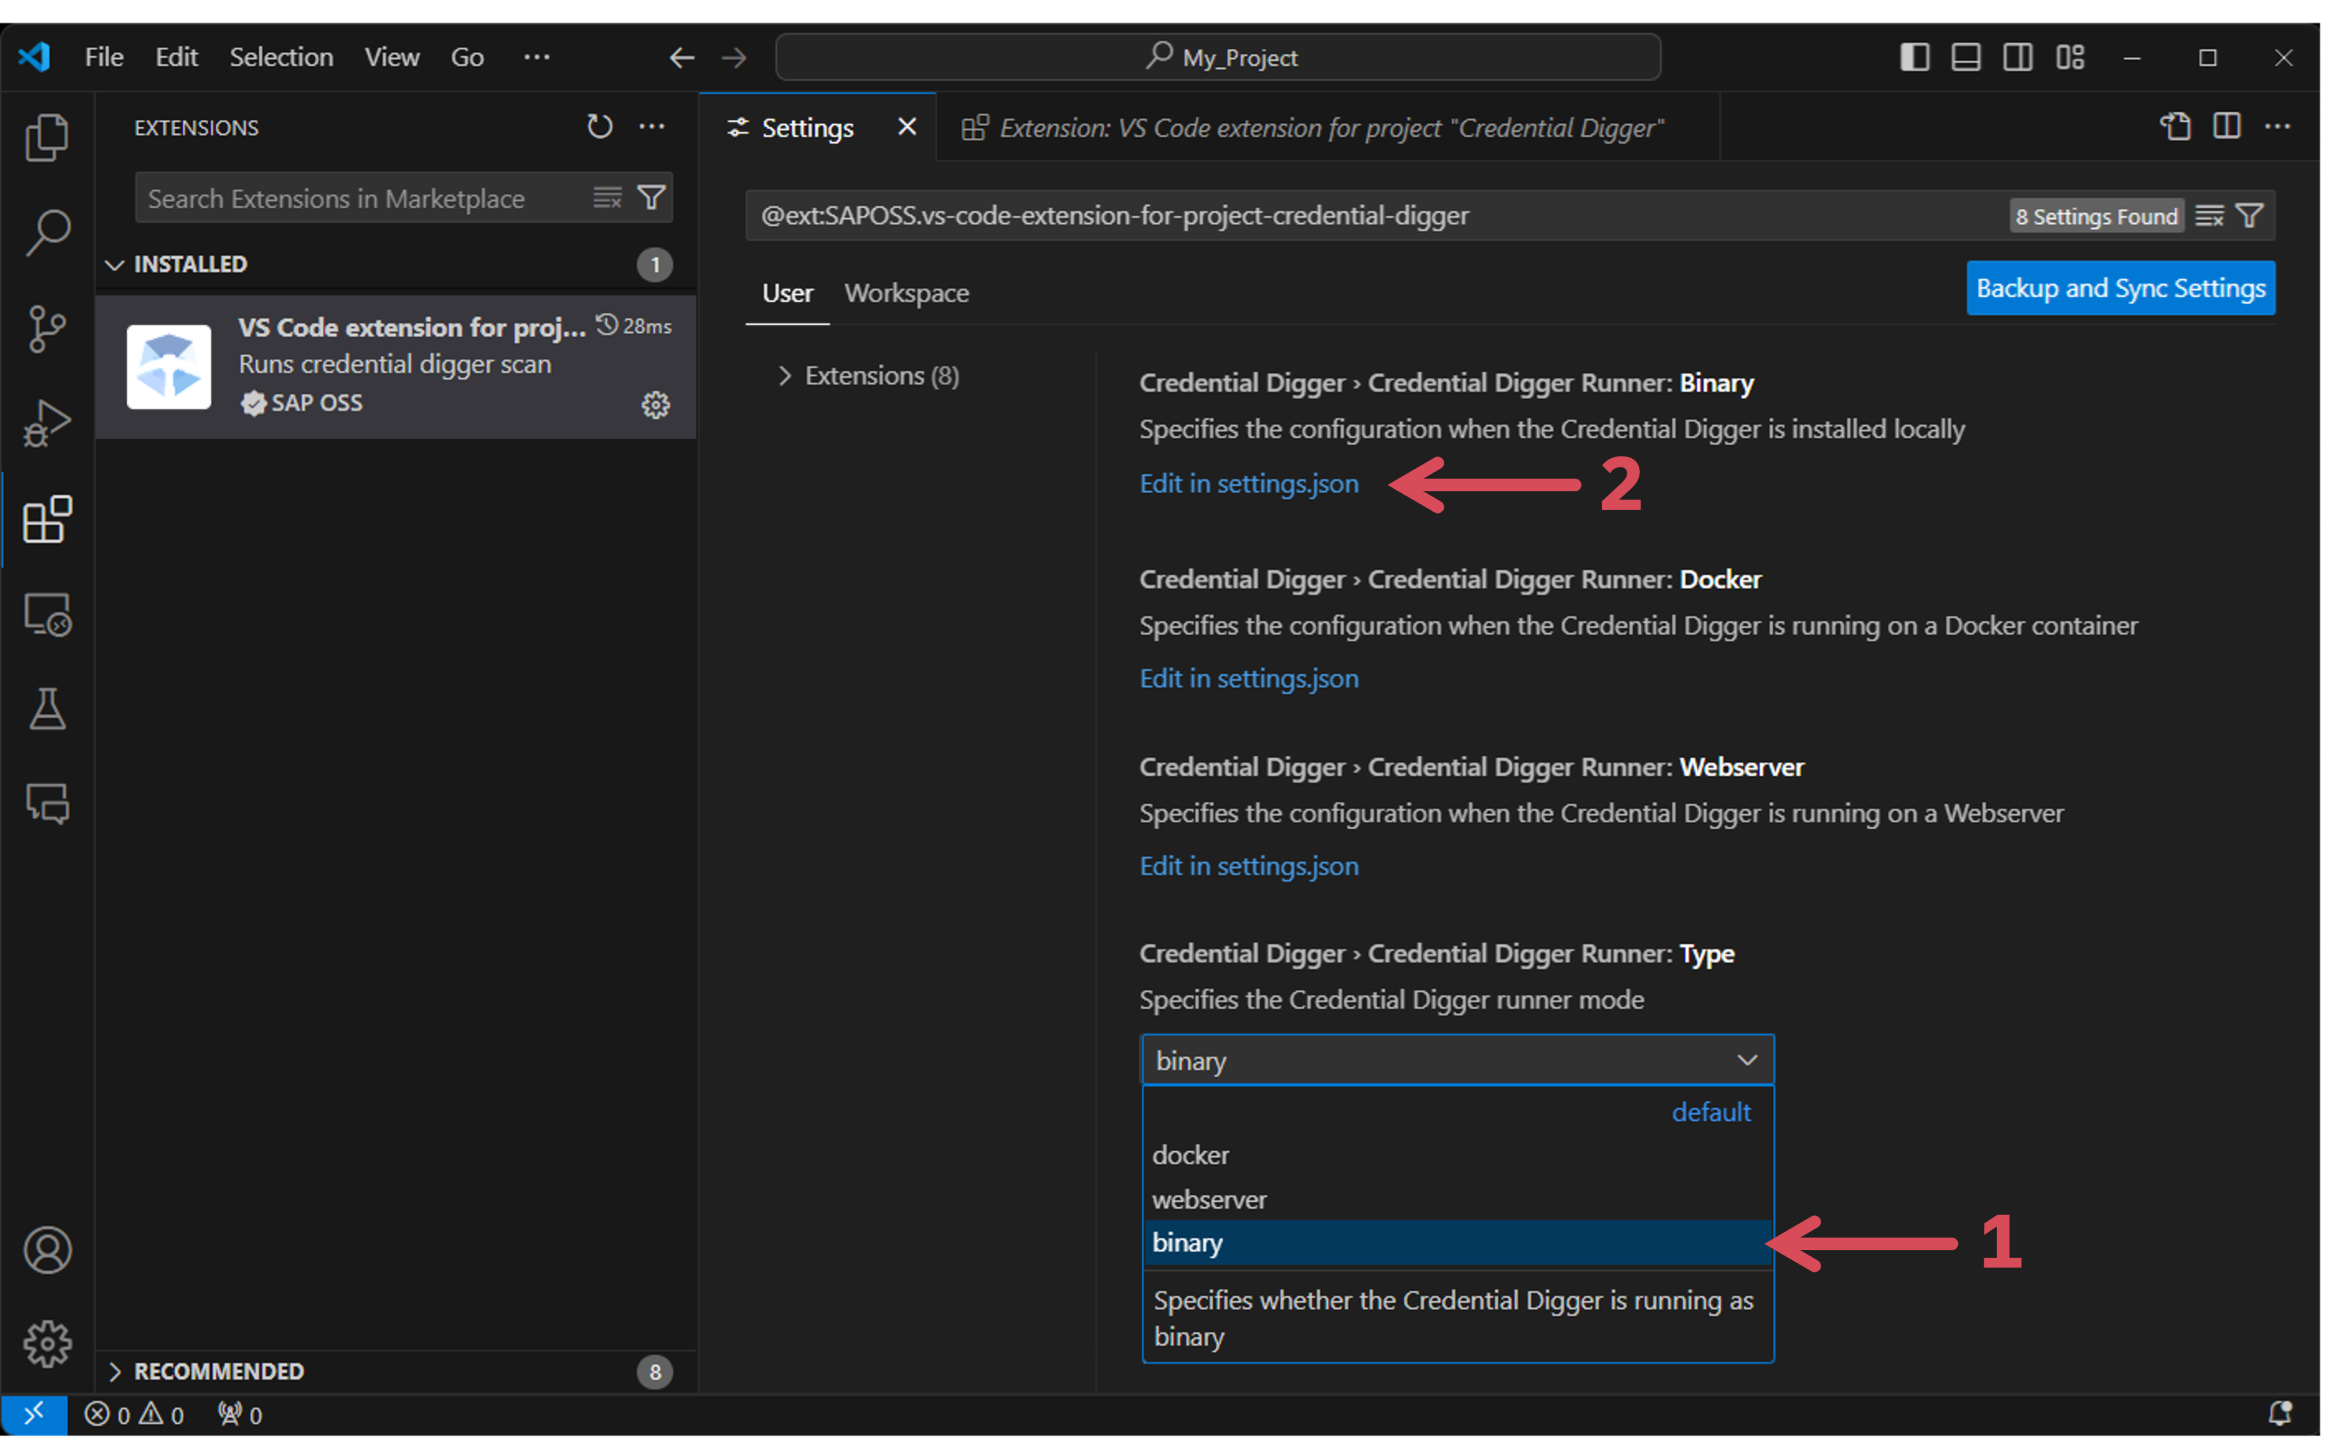Toggle bottom panel layout icon

[1966, 57]
